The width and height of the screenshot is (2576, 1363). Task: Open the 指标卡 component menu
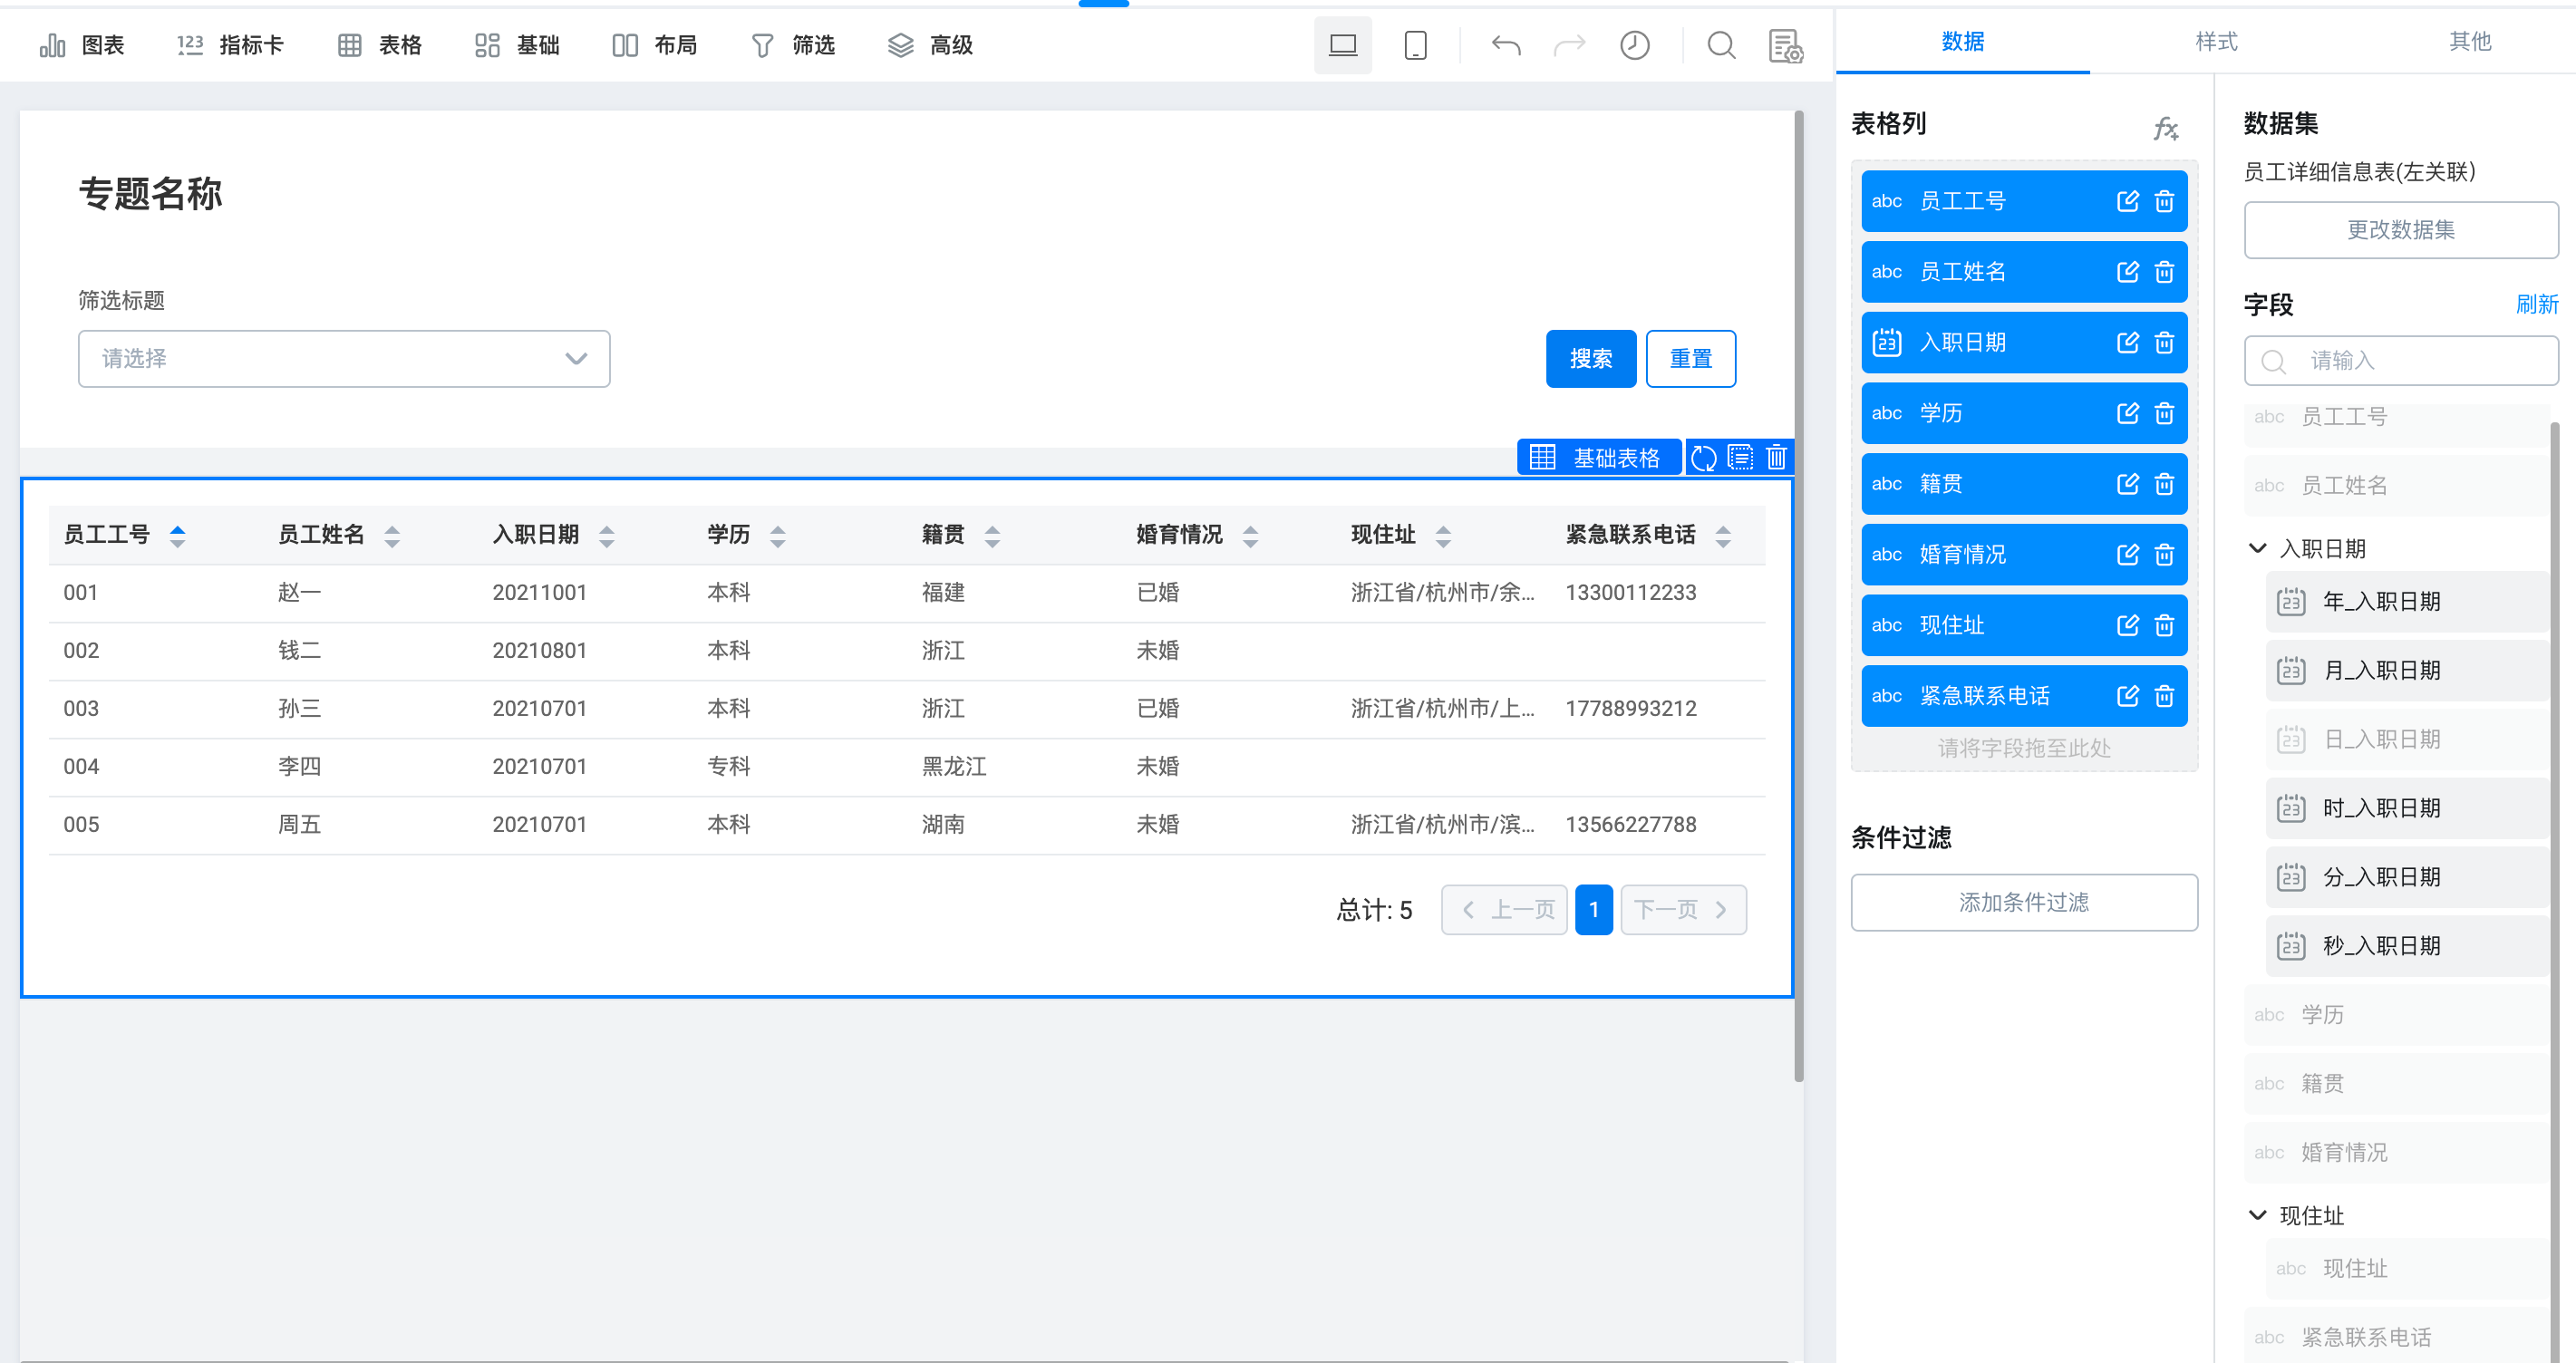(230, 45)
